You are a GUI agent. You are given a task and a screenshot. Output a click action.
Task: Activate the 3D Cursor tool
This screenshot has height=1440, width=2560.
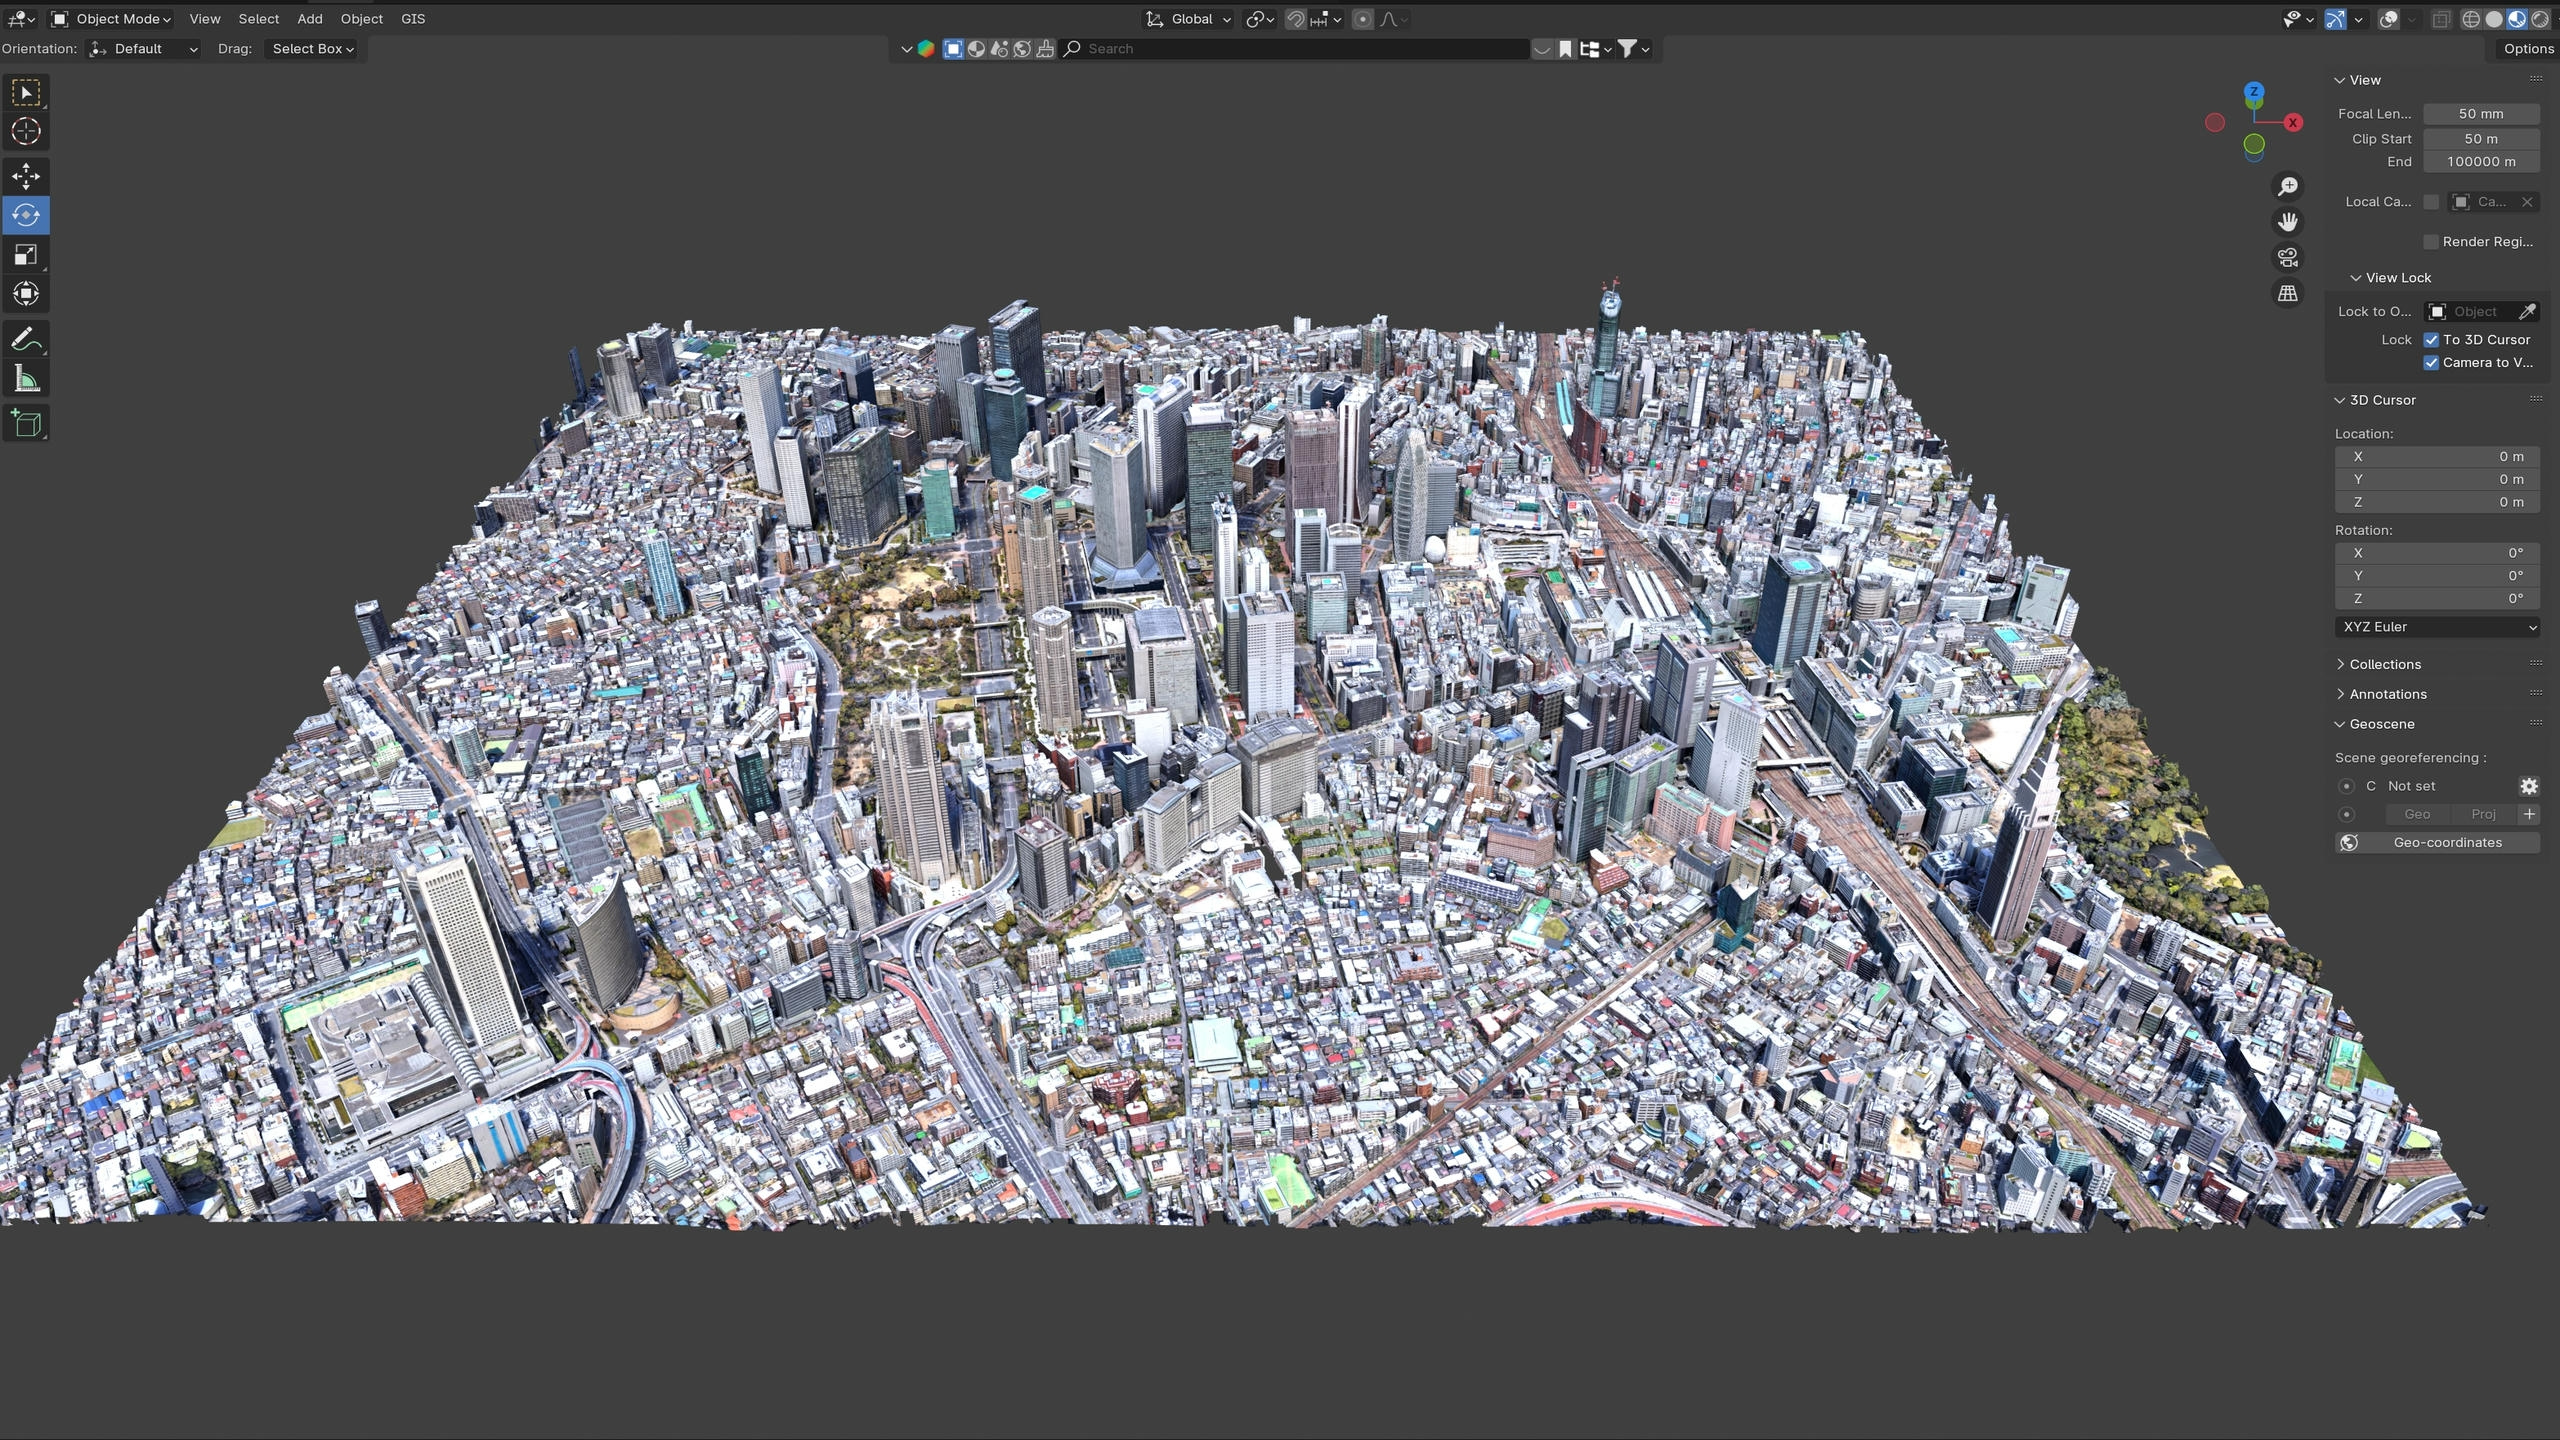coord(26,132)
